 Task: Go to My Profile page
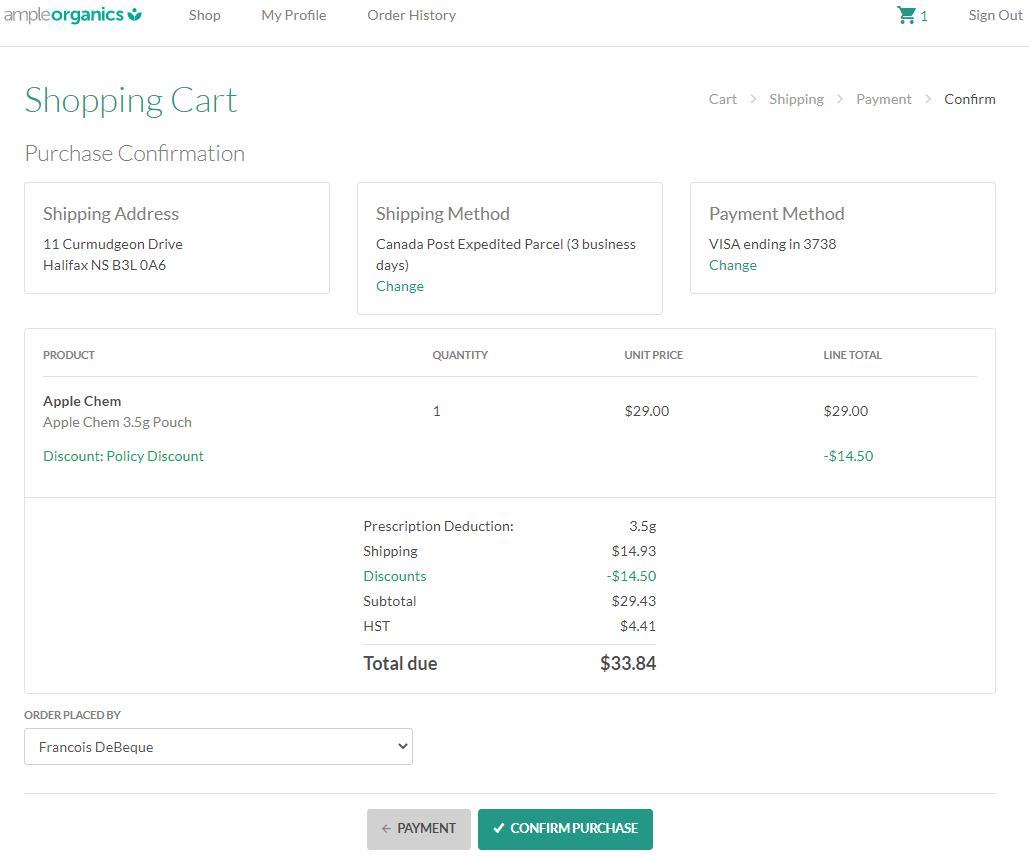coord(294,15)
